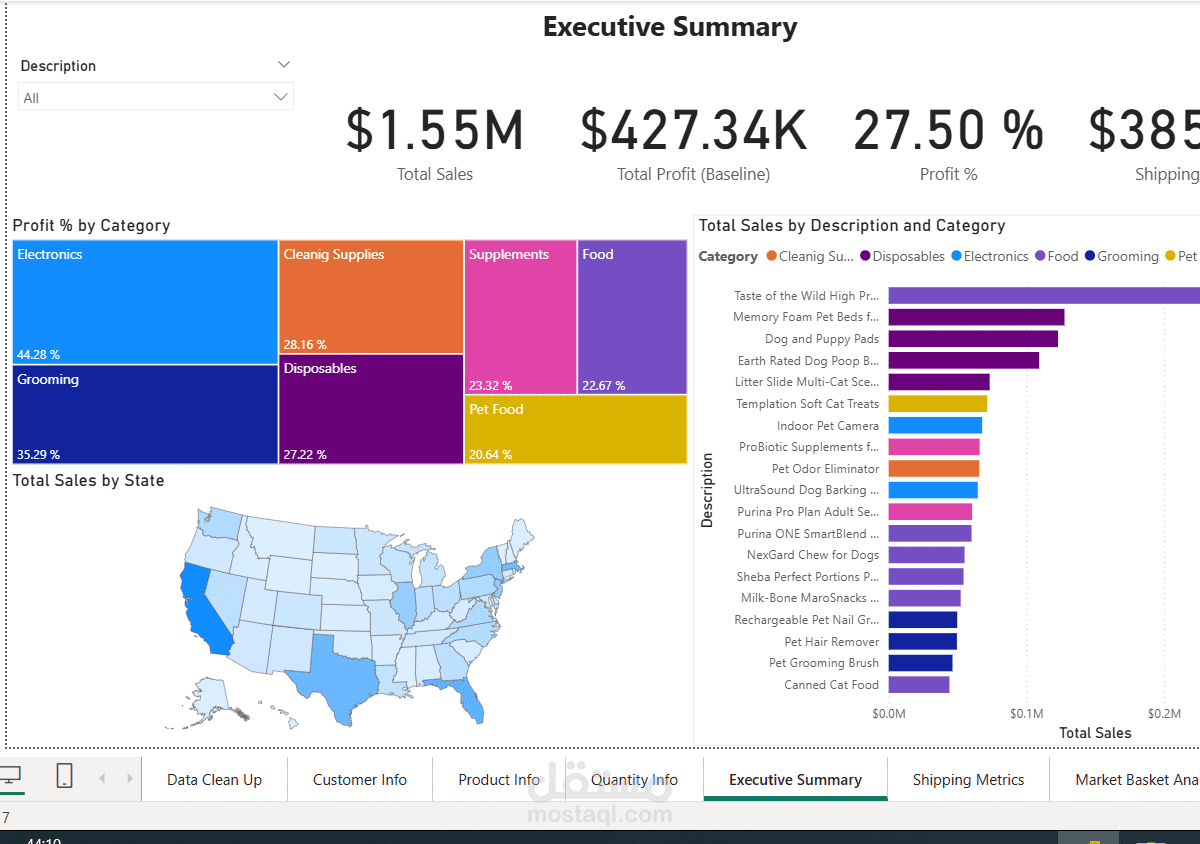Select the Dog and Puppy Pads bar

coord(973,339)
